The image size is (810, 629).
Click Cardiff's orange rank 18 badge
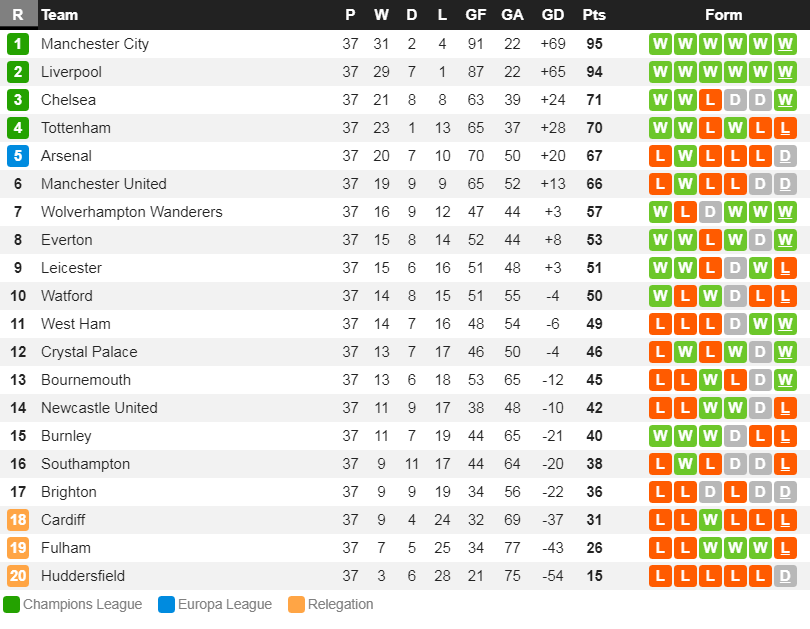(18, 520)
